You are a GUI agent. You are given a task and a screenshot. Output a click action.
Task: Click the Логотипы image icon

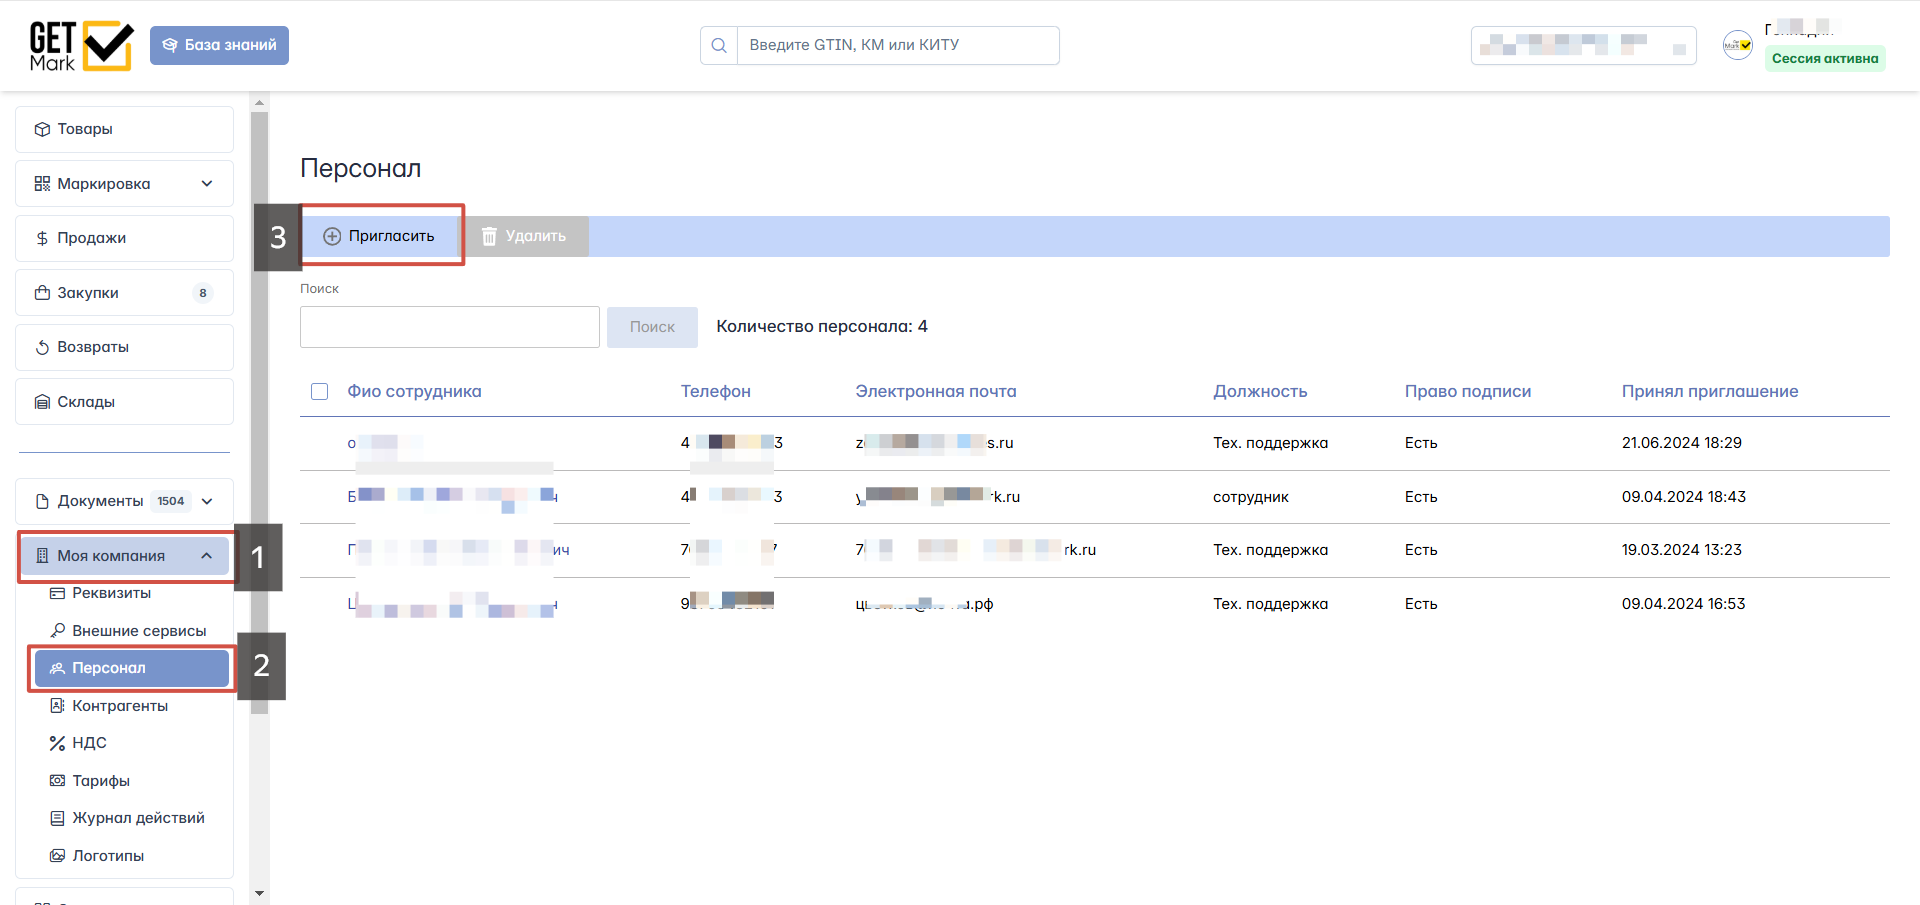(57, 856)
